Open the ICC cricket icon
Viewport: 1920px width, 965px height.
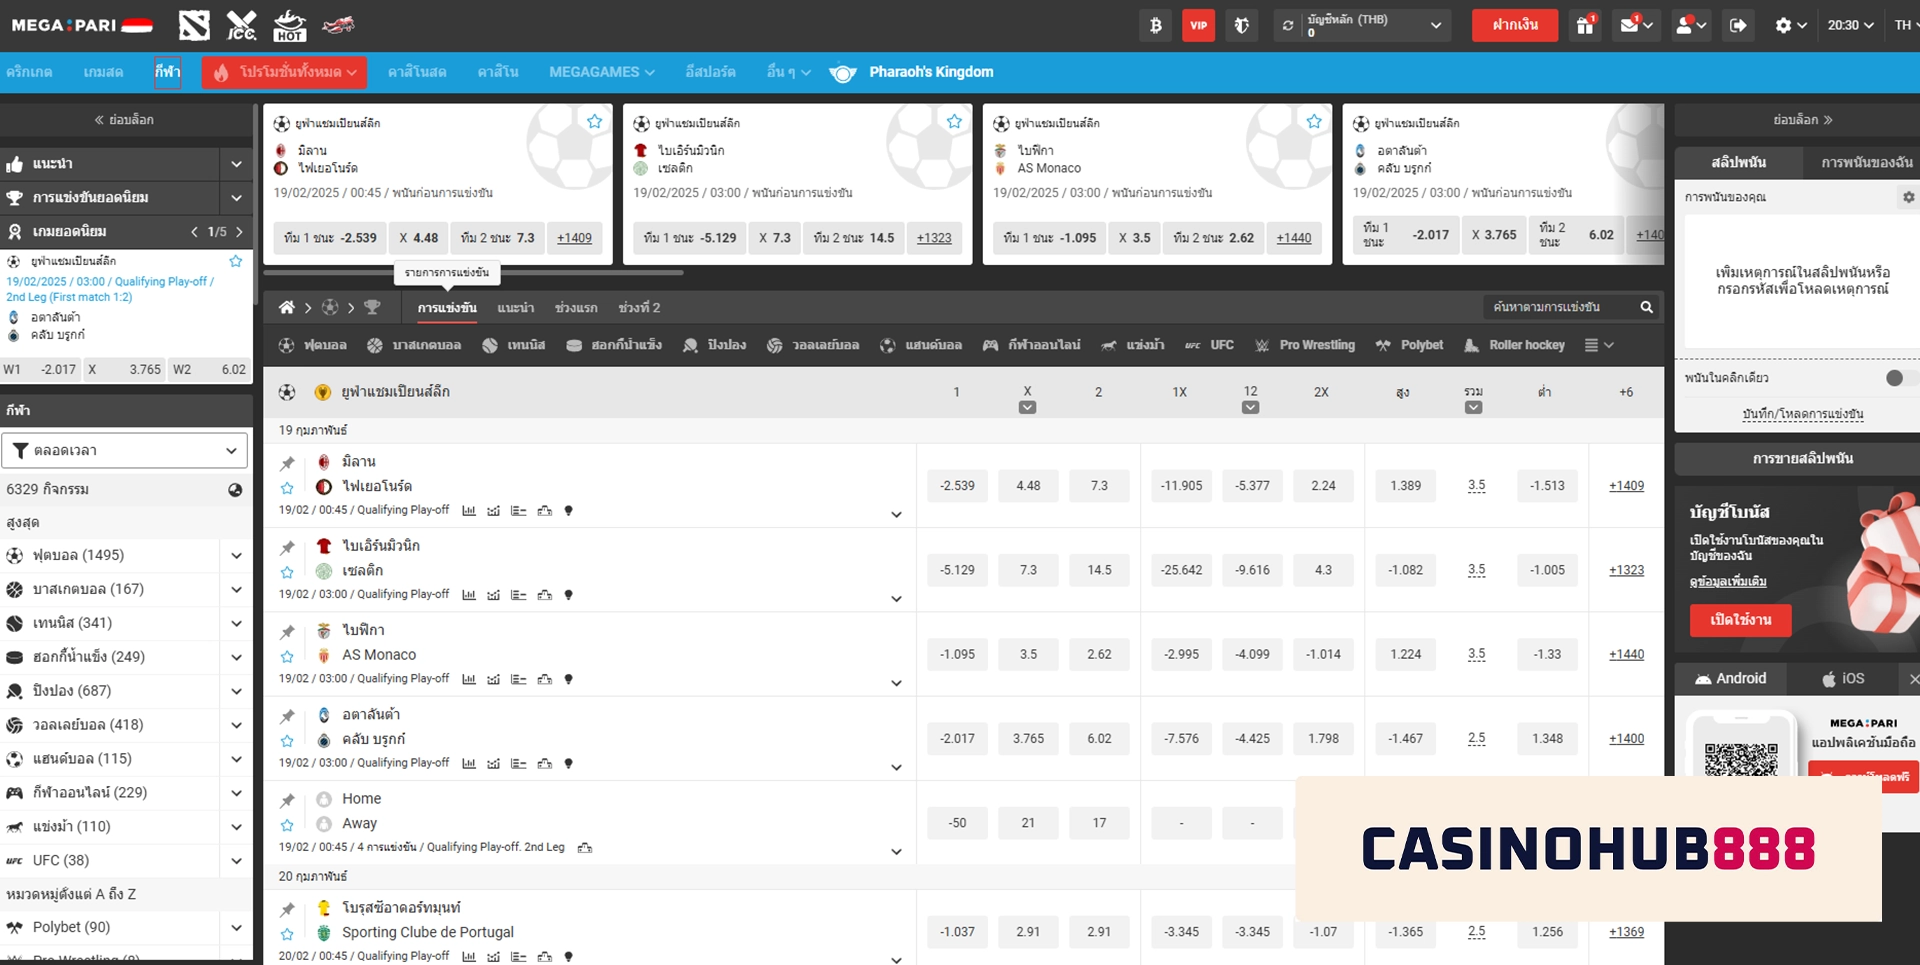tap(241, 25)
